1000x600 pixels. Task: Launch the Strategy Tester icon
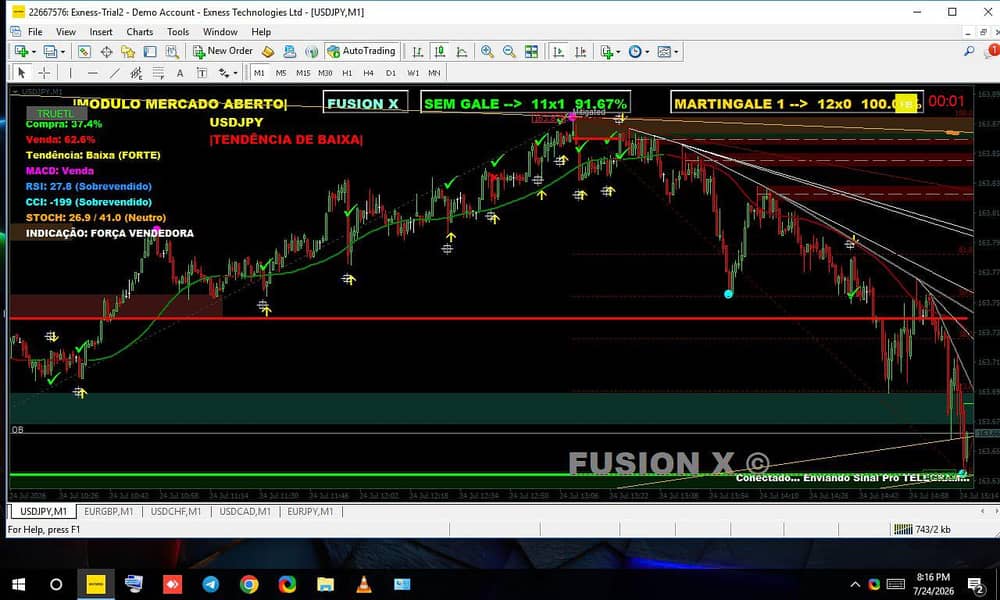172,52
